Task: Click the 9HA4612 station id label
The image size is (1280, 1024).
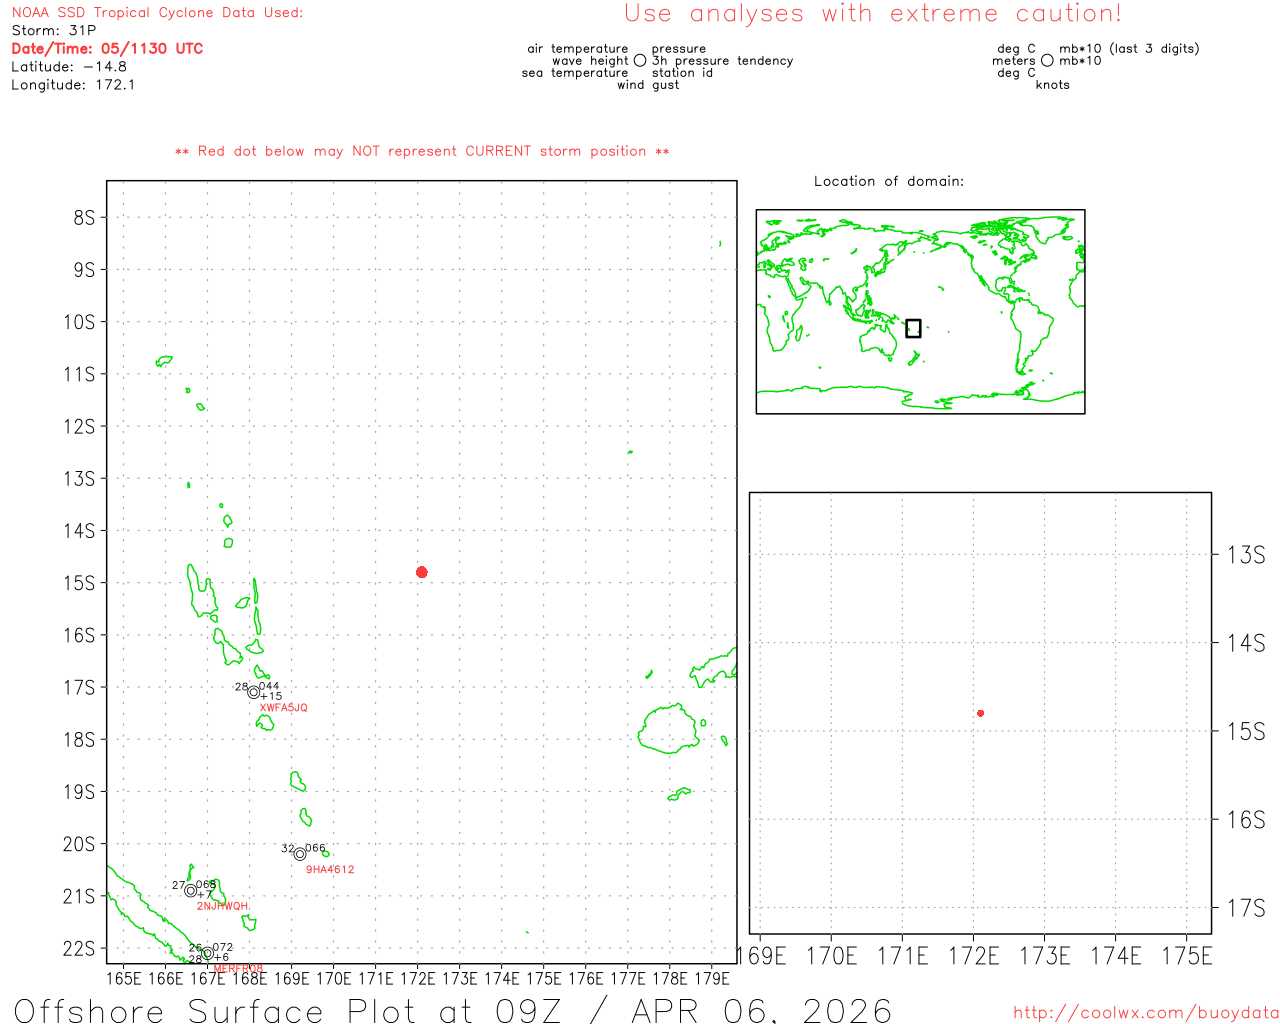Action: [x=330, y=870]
